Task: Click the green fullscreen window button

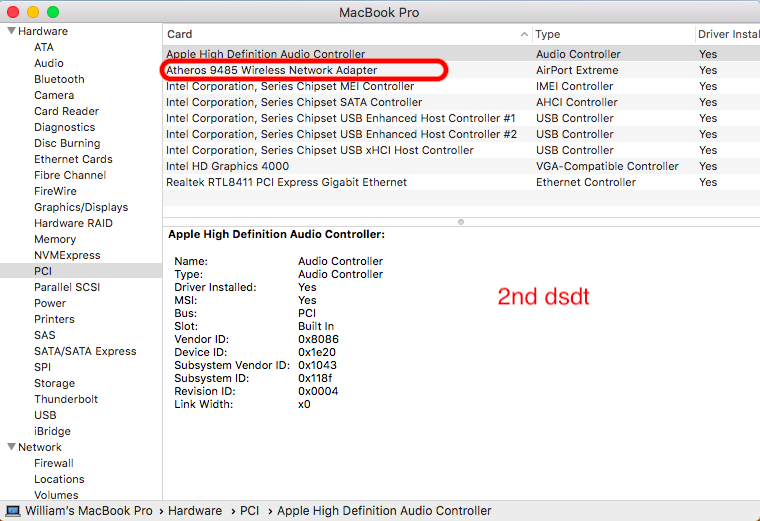Action: point(53,12)
